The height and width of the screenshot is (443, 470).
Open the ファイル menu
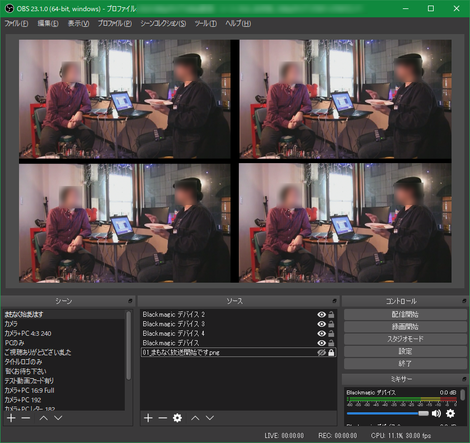[16, 23]
